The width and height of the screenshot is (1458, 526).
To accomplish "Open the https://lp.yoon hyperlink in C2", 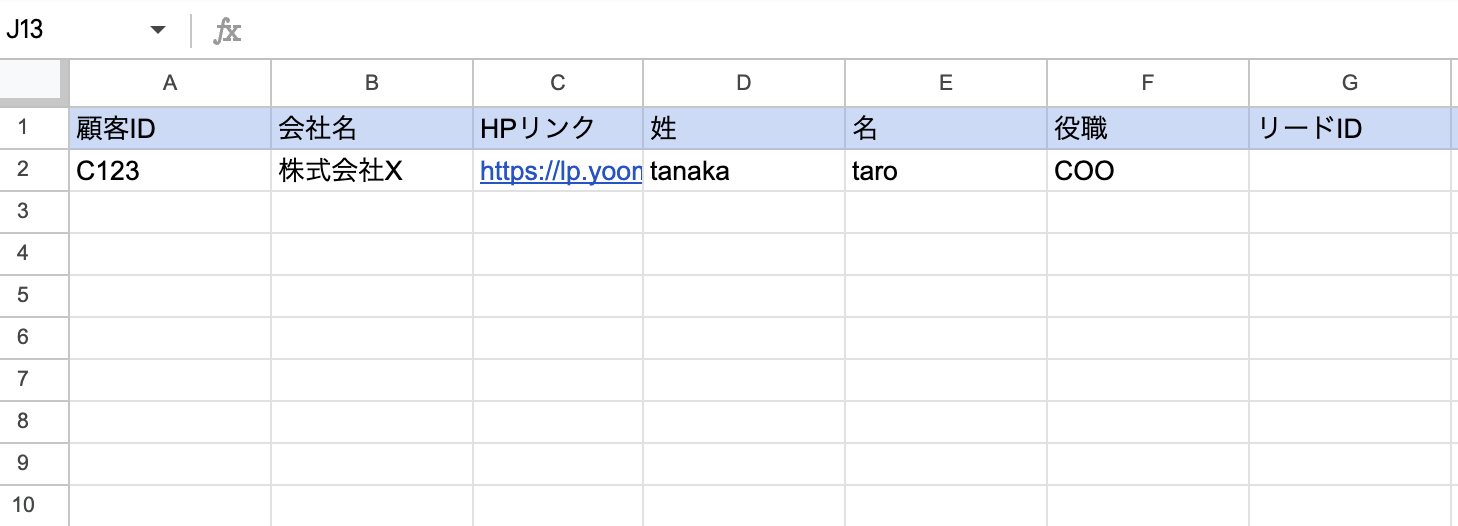I will 560,172.
